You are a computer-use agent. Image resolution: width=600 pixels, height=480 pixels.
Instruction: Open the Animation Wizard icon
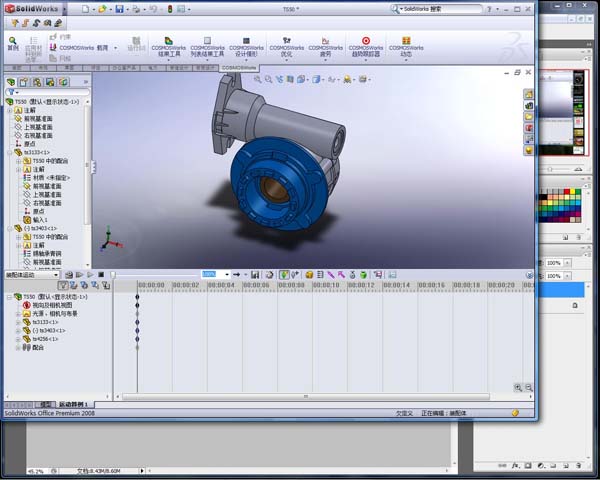(x=270, y=274)
